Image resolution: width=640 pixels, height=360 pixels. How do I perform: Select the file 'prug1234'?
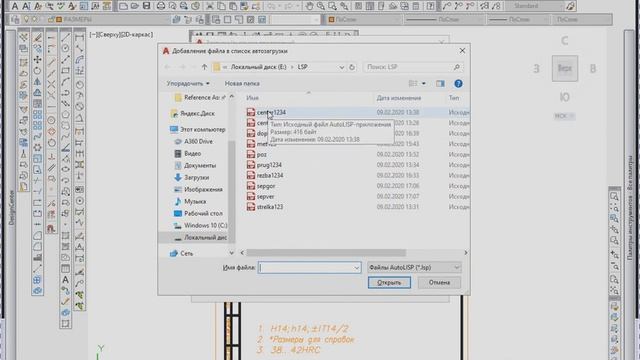point(269,165)
